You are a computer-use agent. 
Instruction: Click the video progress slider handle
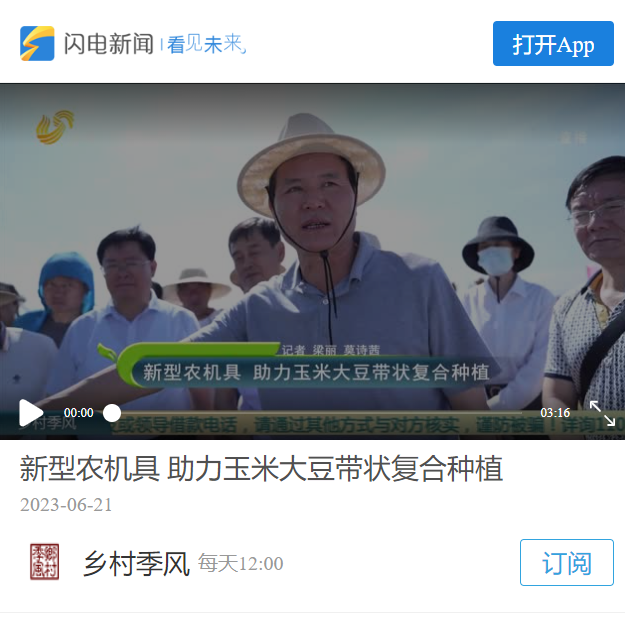(x=112, y=413)
